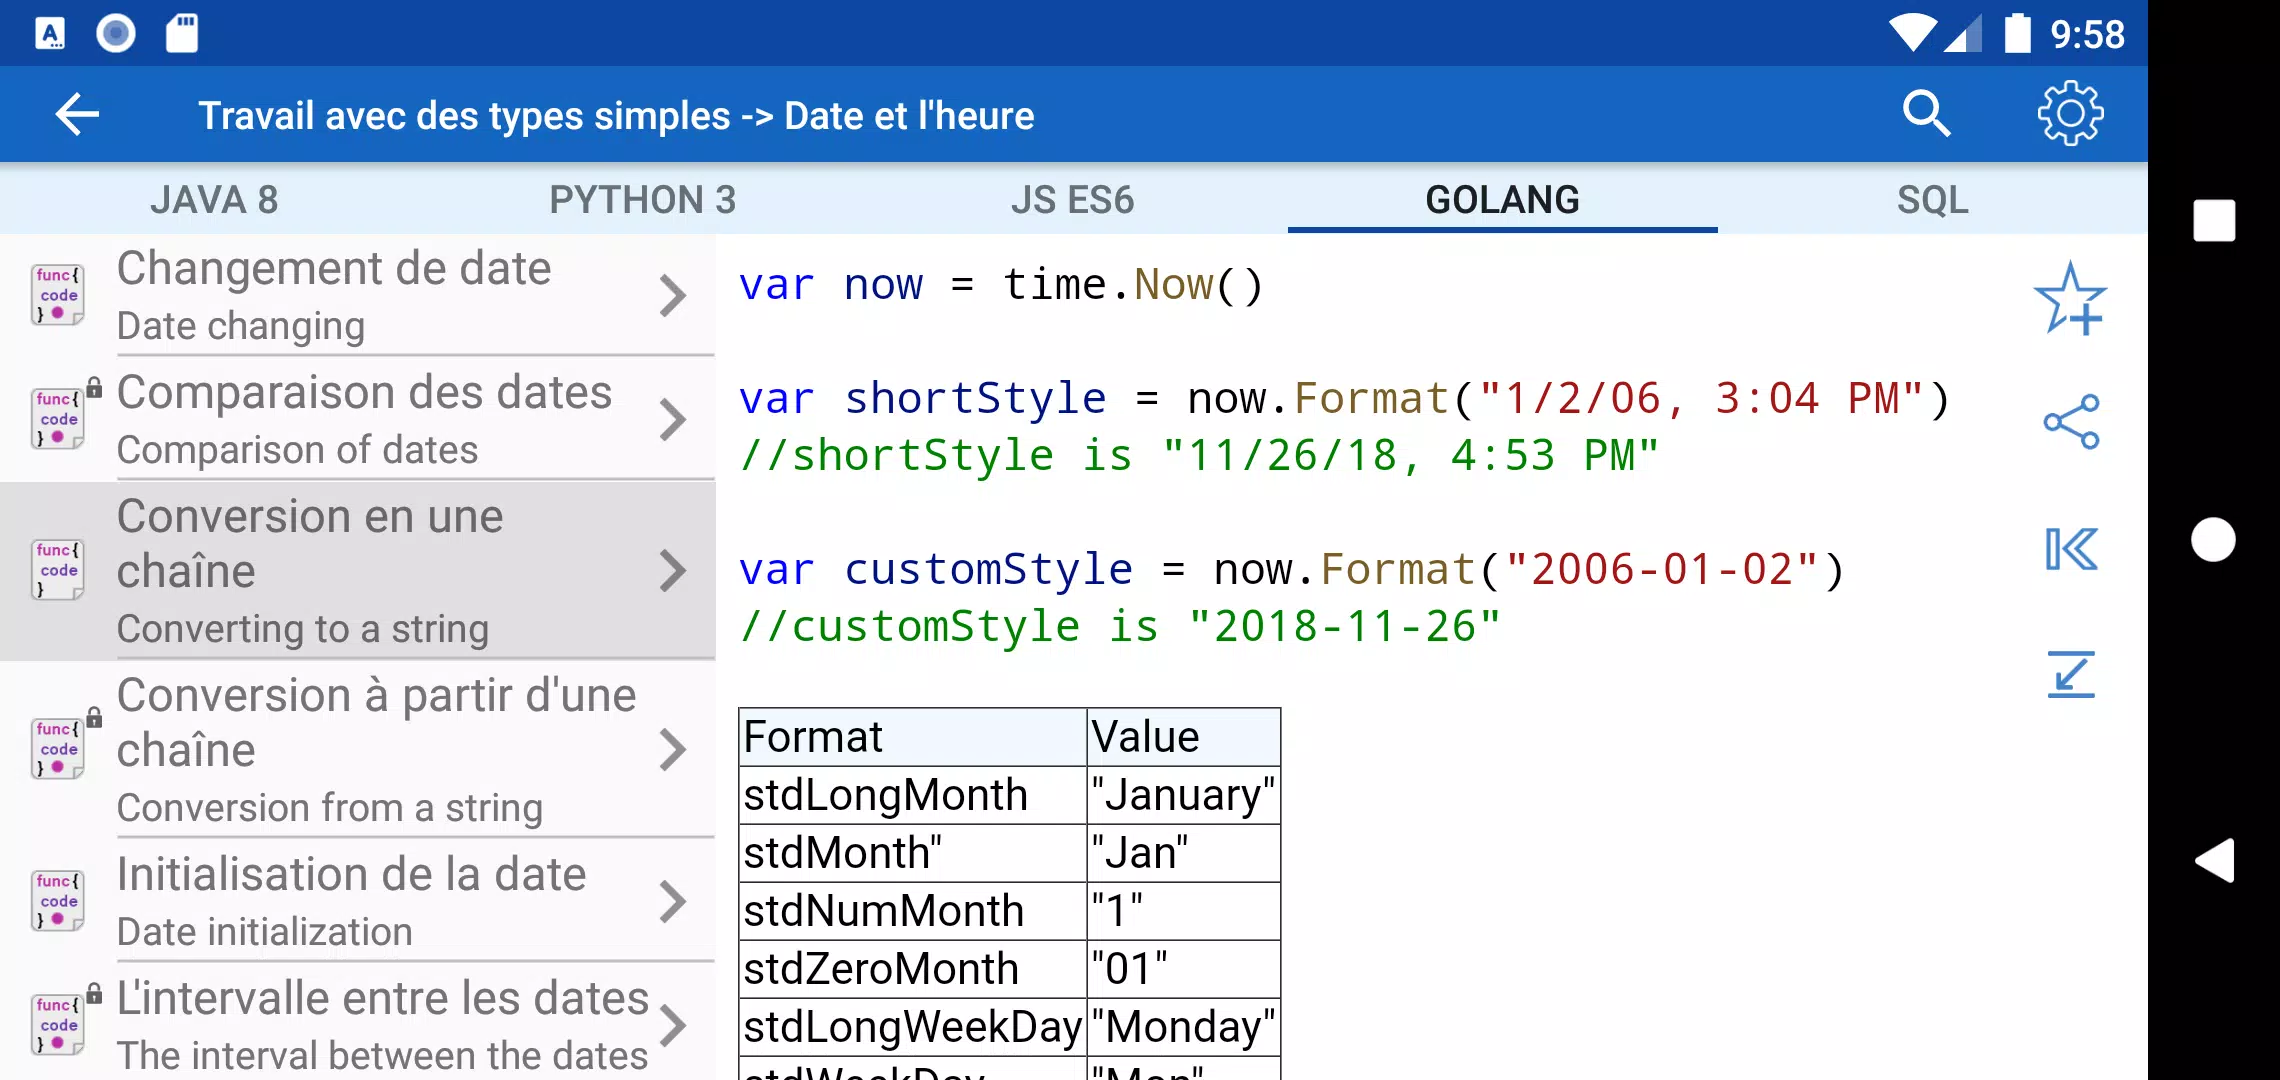Screen dimensions: 2280x1080
Task: Tap the 'stdMonth"' table cell
Action: tap(913, 853)
